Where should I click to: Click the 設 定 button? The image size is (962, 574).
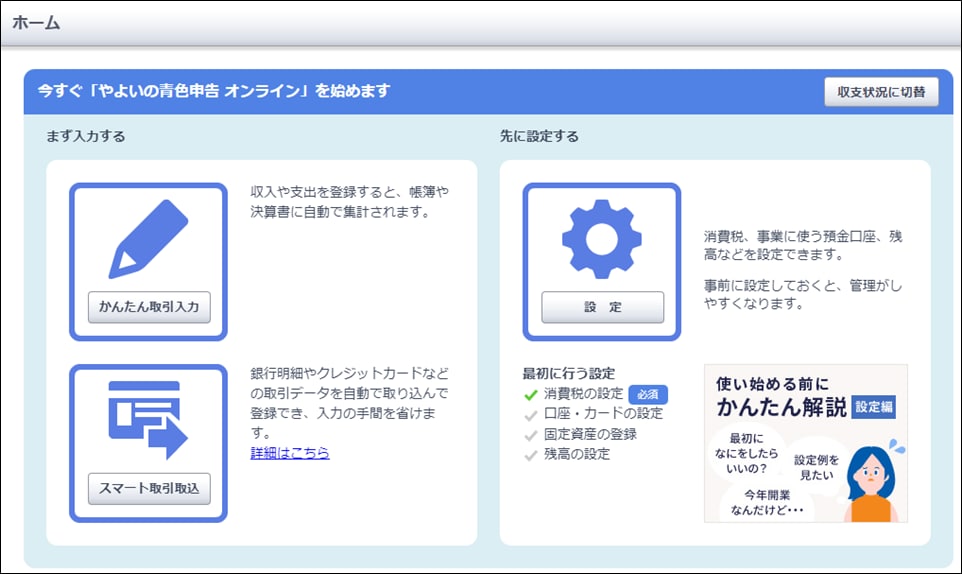[x=602, y=307]
